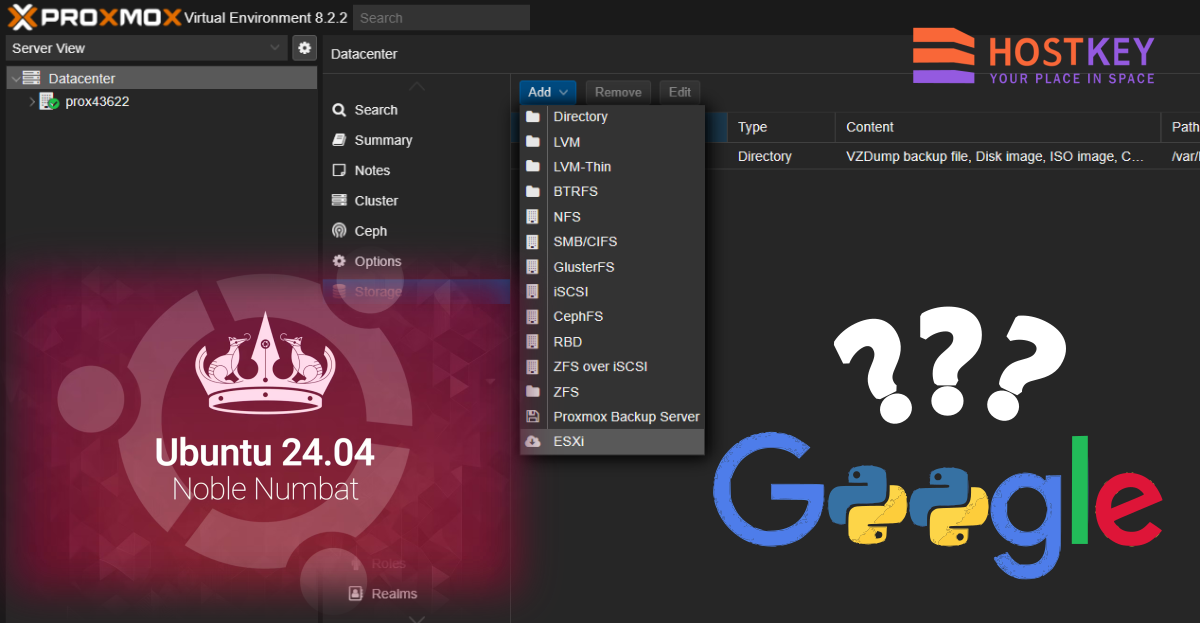Click the gear icon beside Options

pos(339,261)
